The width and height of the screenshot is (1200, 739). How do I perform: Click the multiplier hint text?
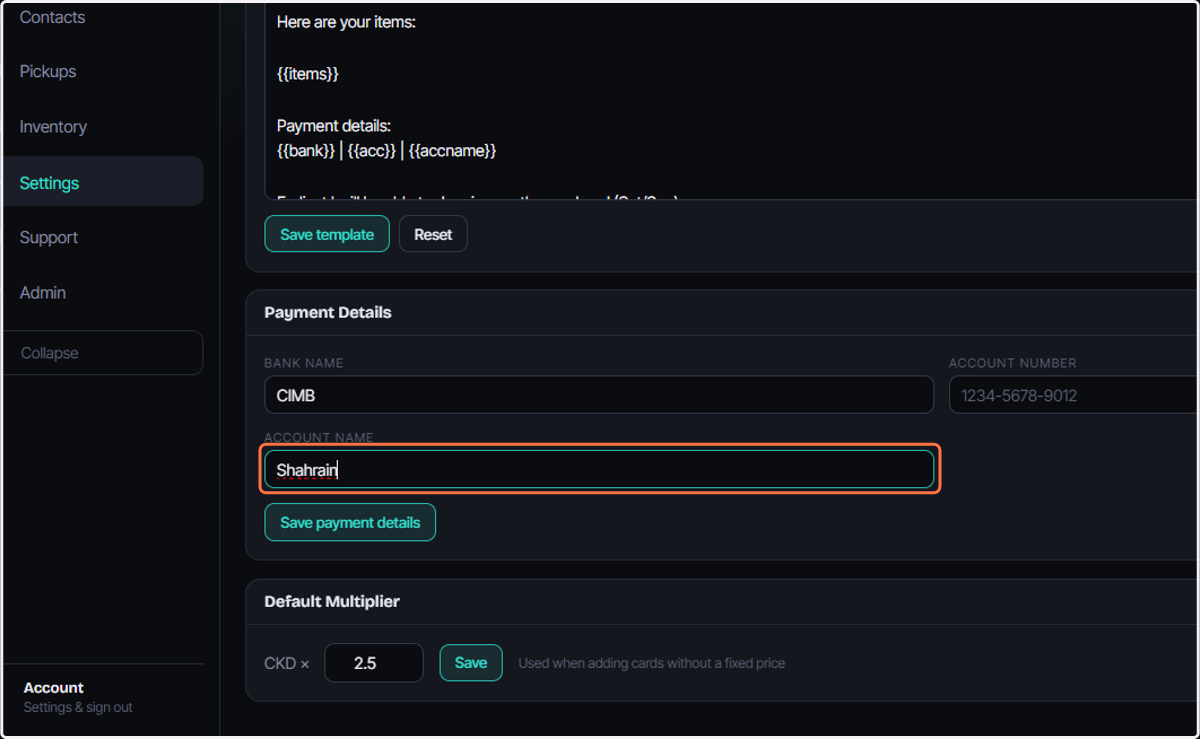point(652,663)
